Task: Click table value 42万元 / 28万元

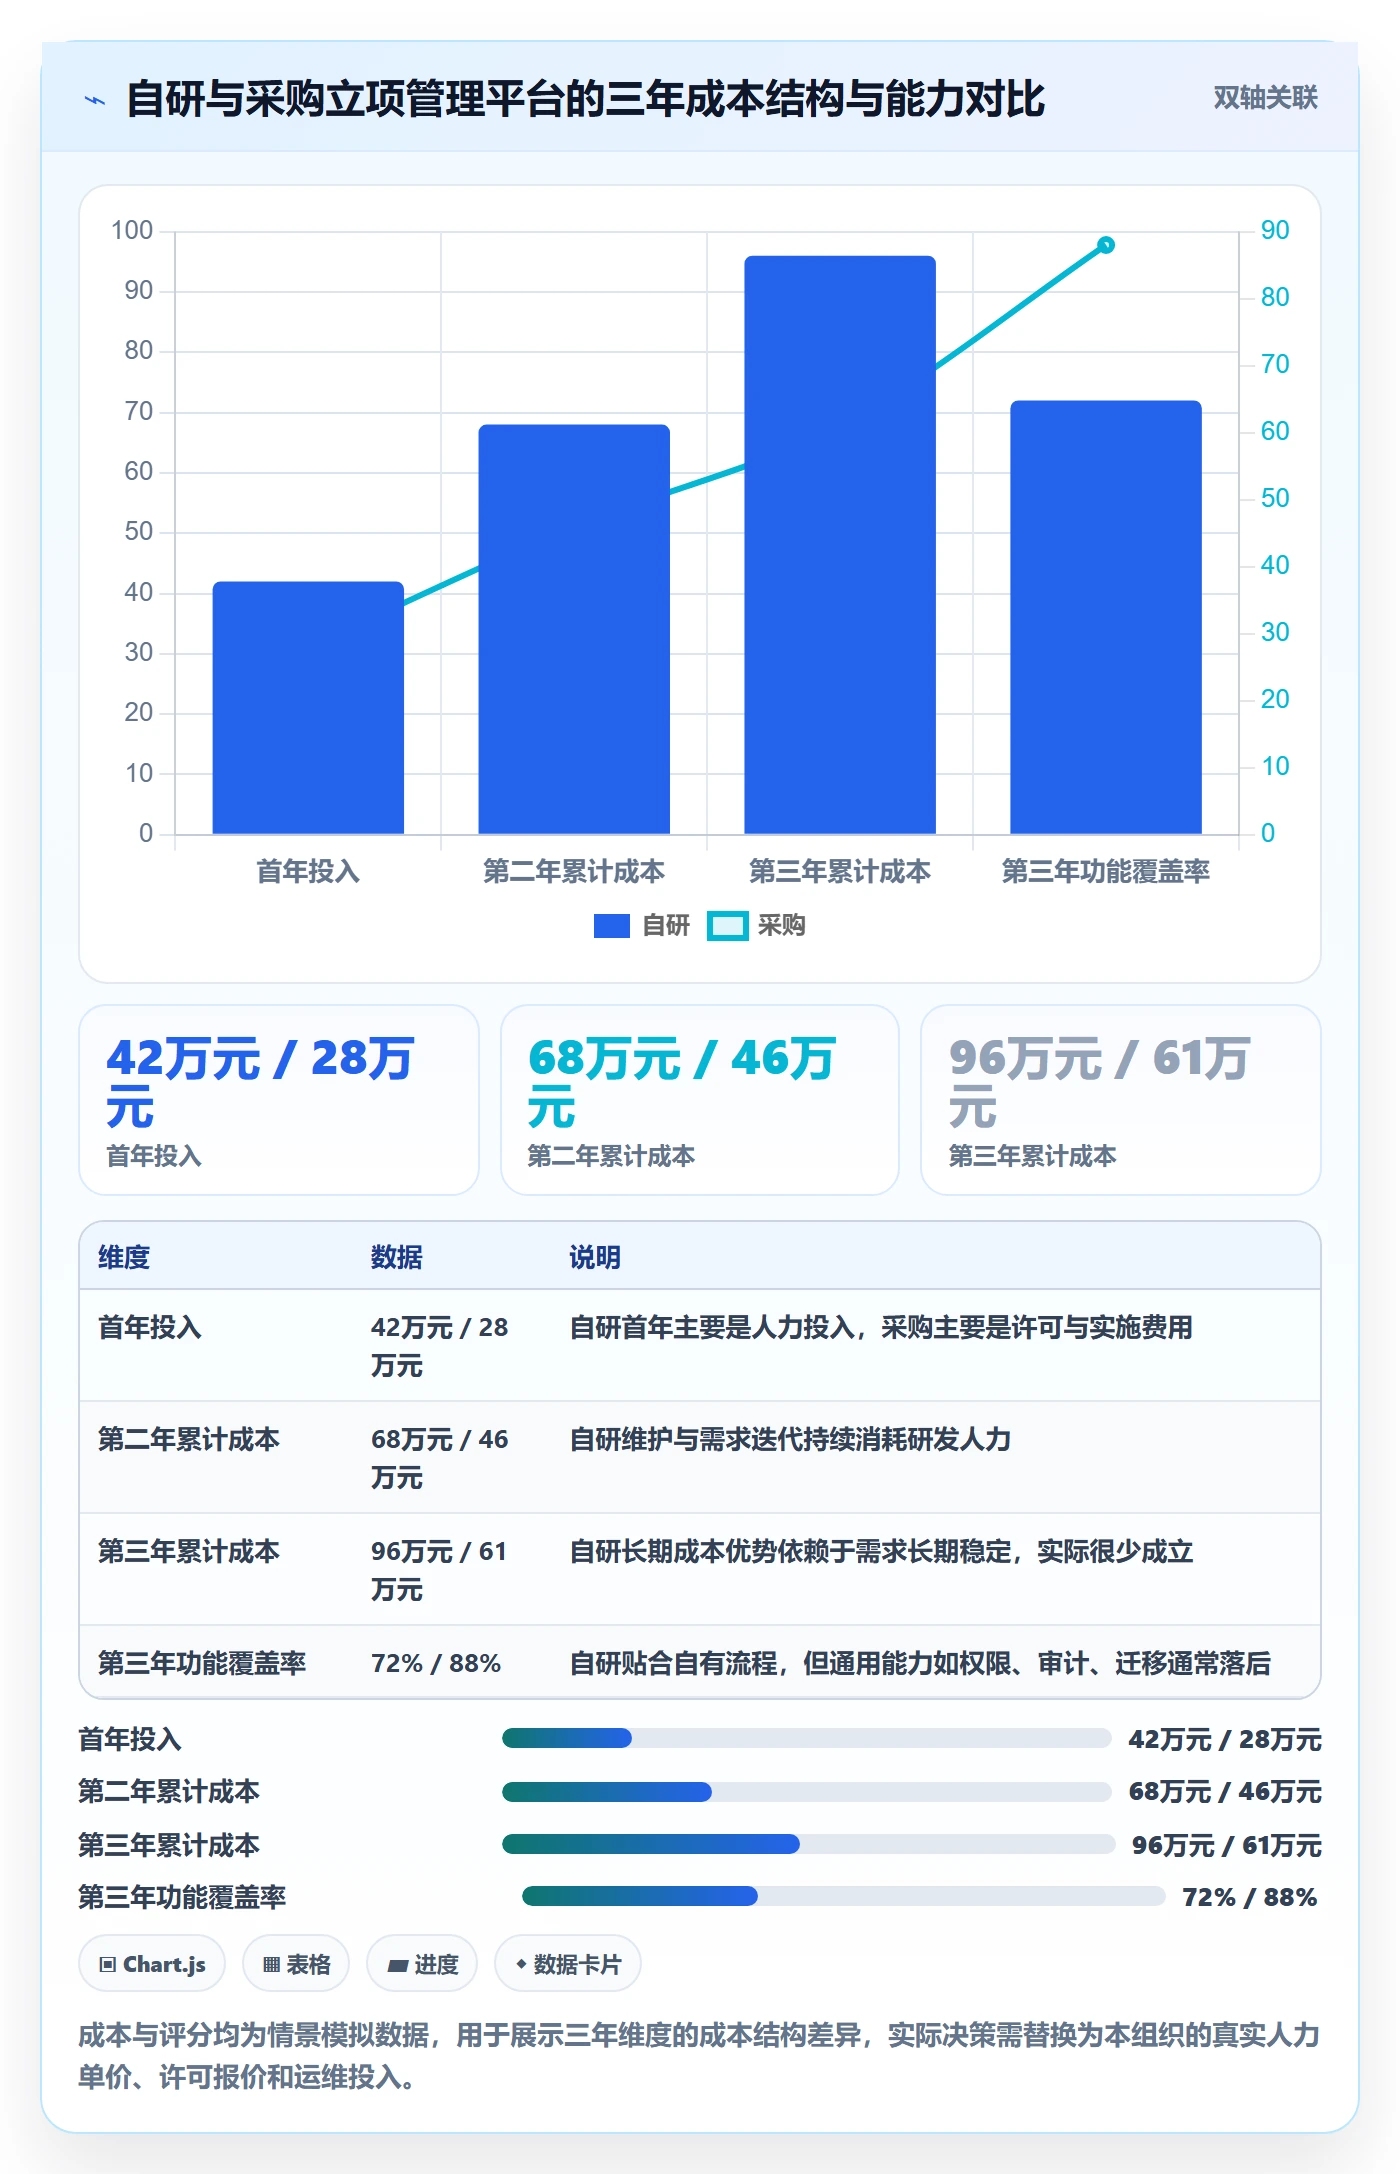Action: [440, 1346]
